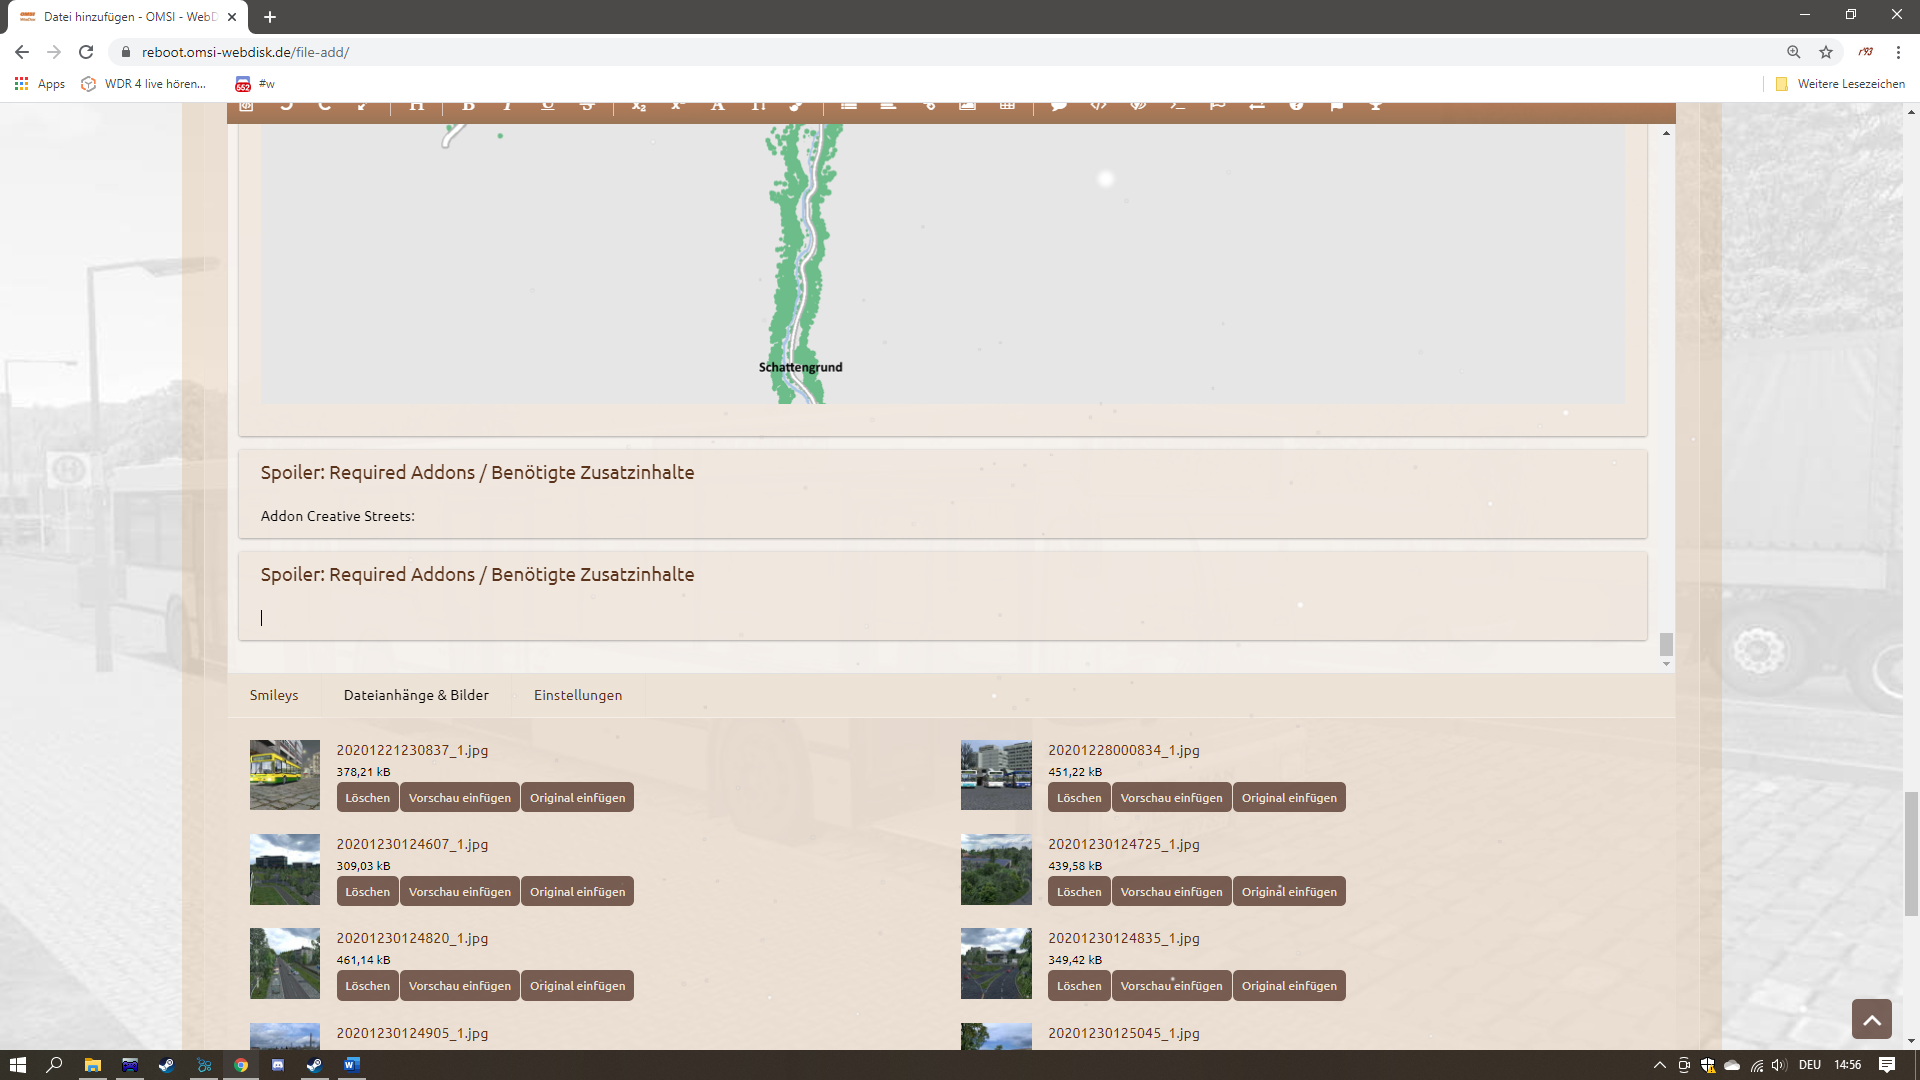Toggle bold formatting in editor toolbar
Image resolution: width=1920 pixels, height=1080 pixels.
(468, 105)
